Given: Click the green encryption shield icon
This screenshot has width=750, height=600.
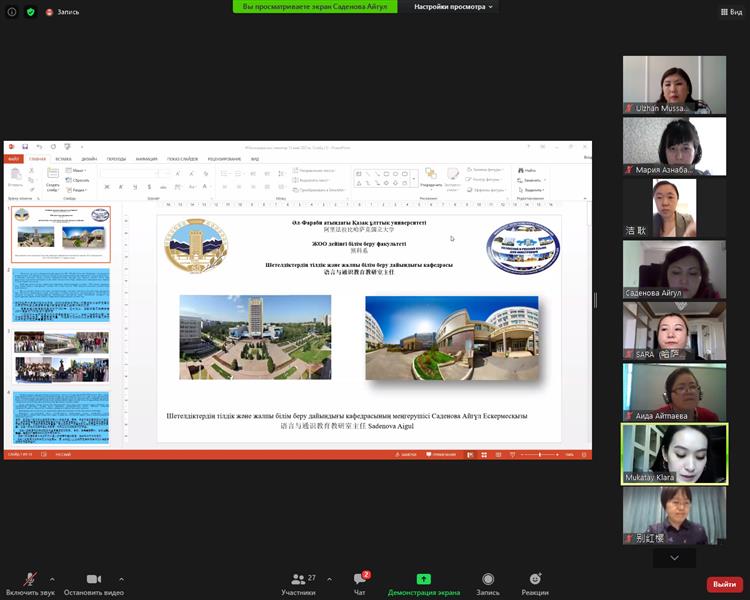Looking at the screenshot, I should (30, 12).
